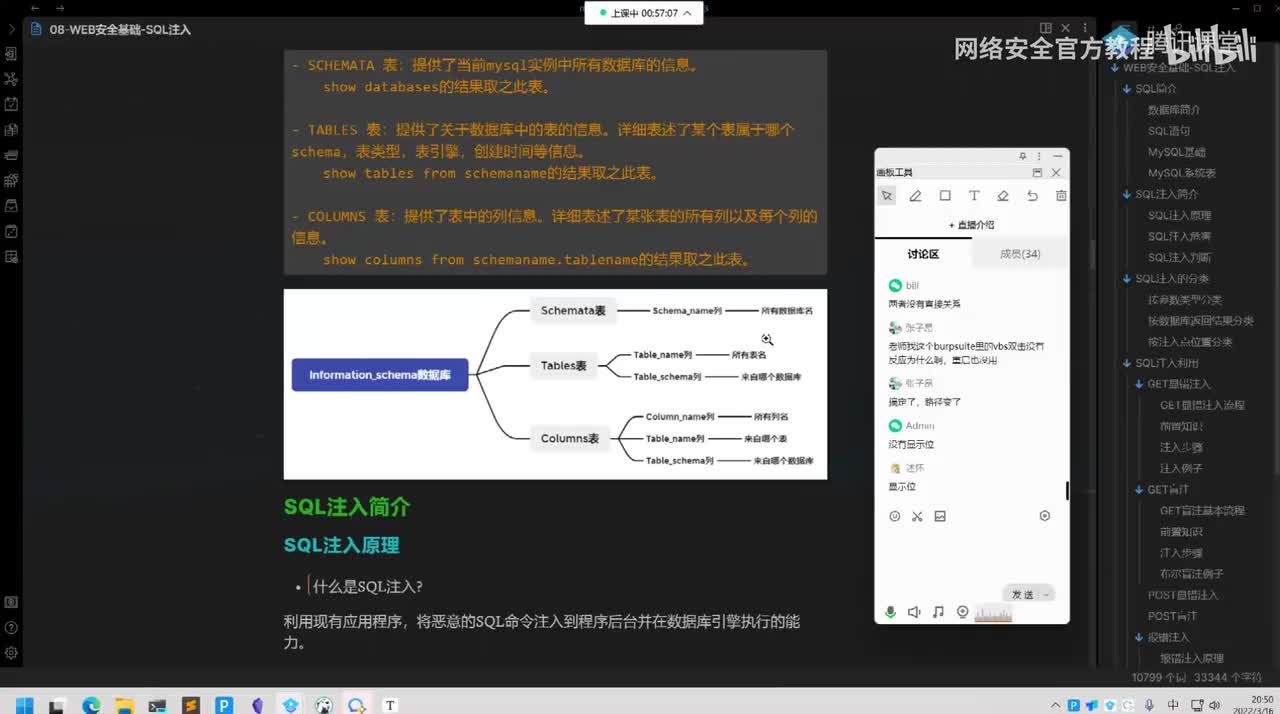
Task: Open Microsoft Edge from taskbar
Action: click(91, 705)
